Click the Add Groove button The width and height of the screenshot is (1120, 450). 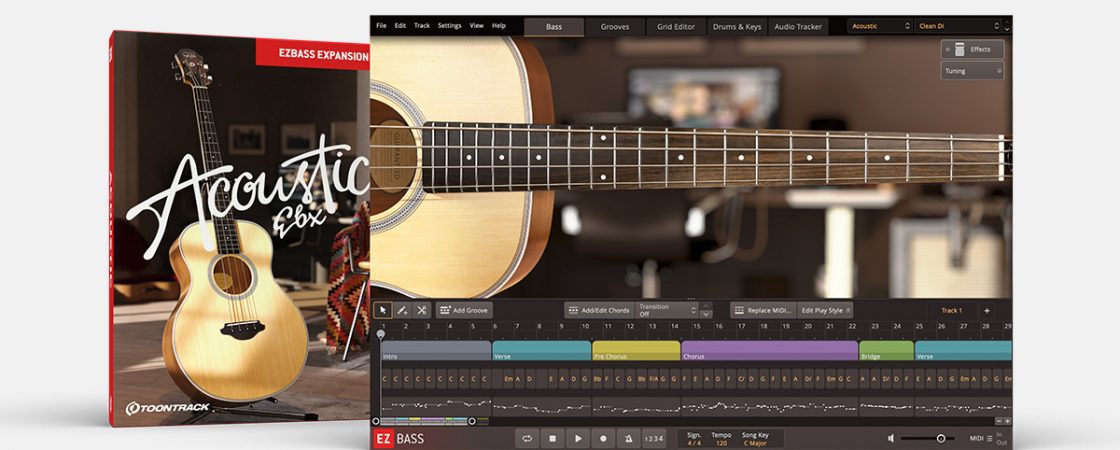tap(464, 310)
